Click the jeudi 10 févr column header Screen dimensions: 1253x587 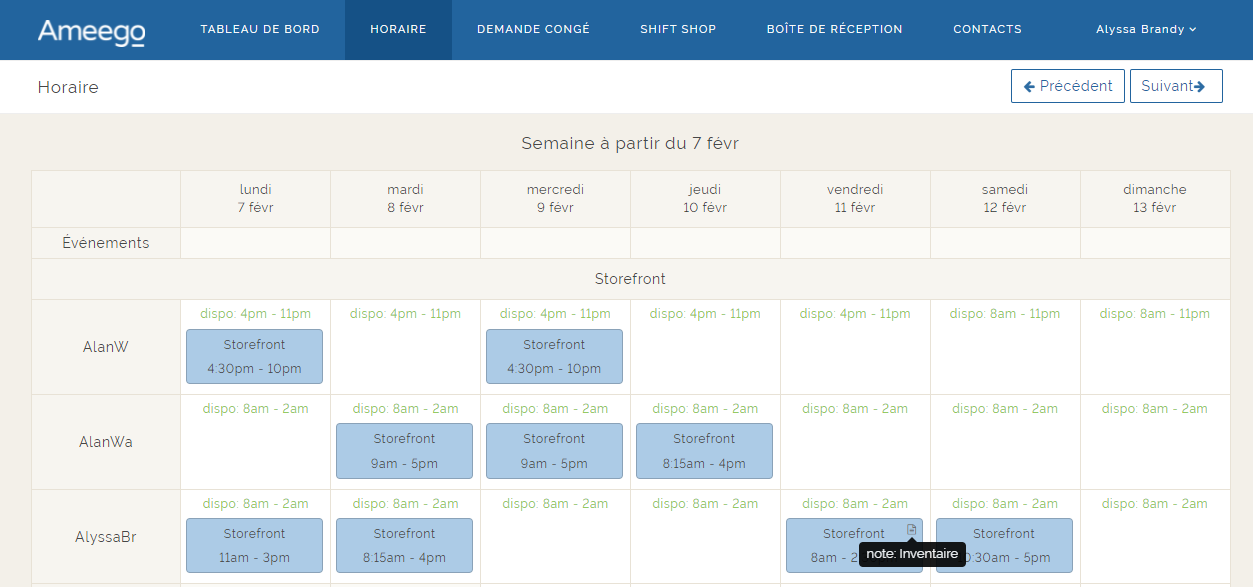[x=704, y=198]
